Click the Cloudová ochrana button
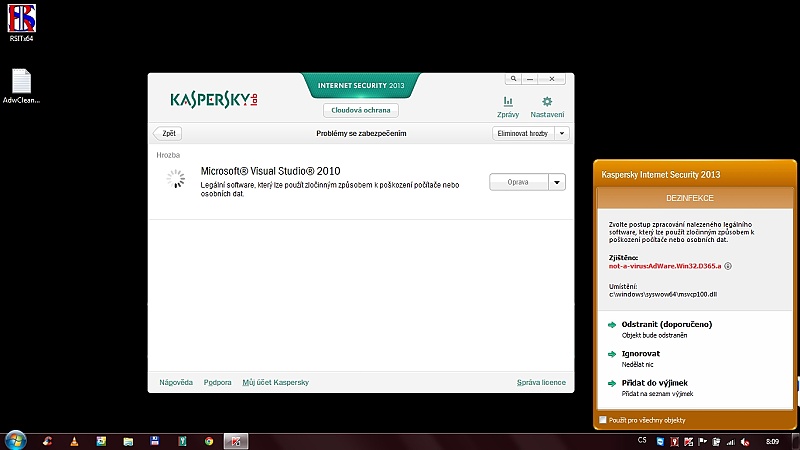800x450 pixels. 361,110
